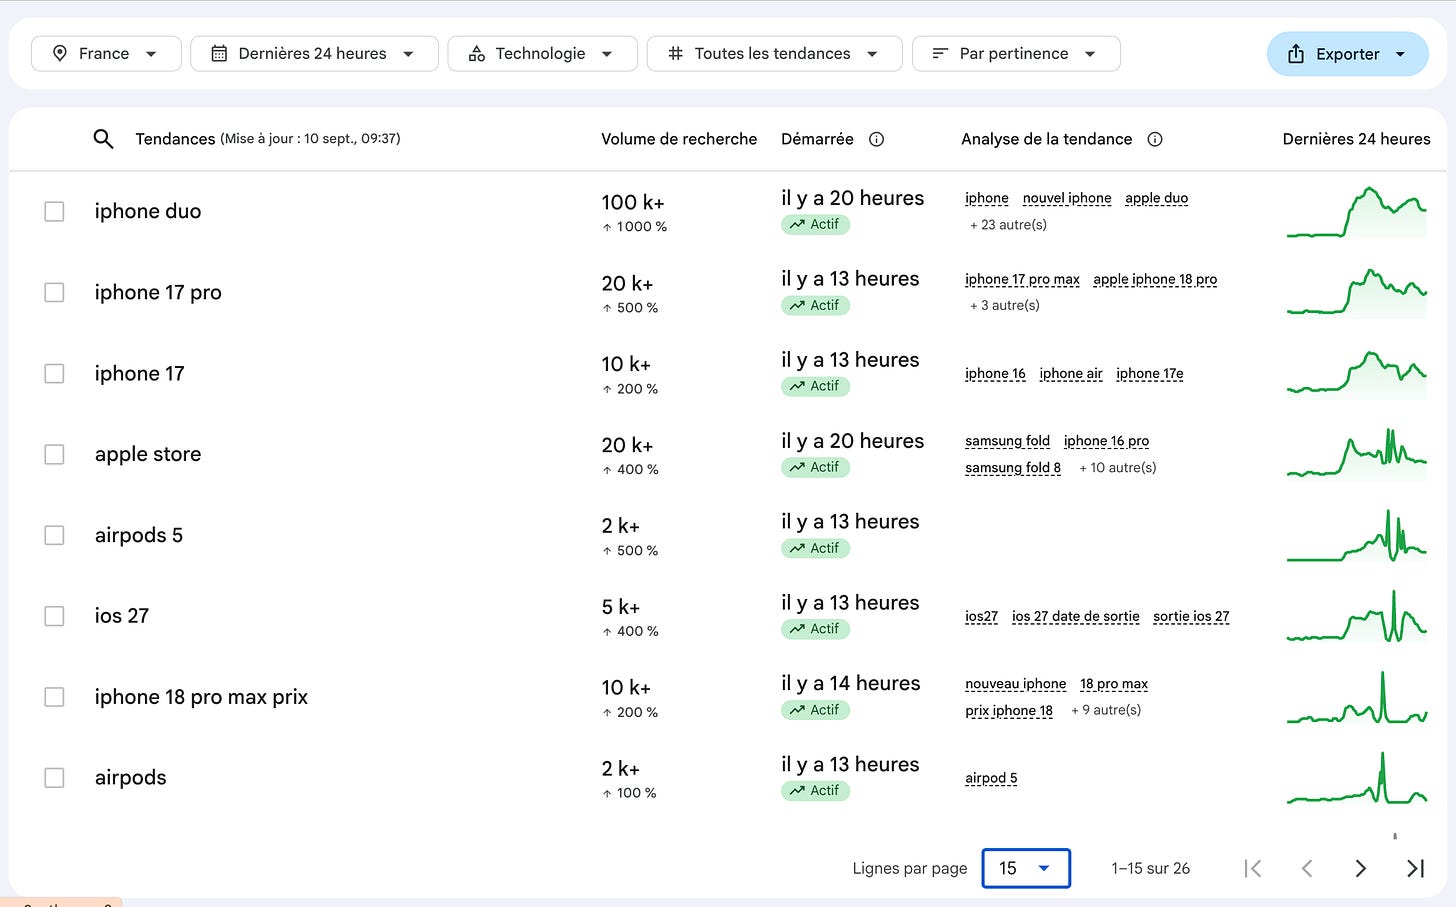Screen dimensions: 1456x907
Task: Check the box next to ios 27
Action: point(54,616)
